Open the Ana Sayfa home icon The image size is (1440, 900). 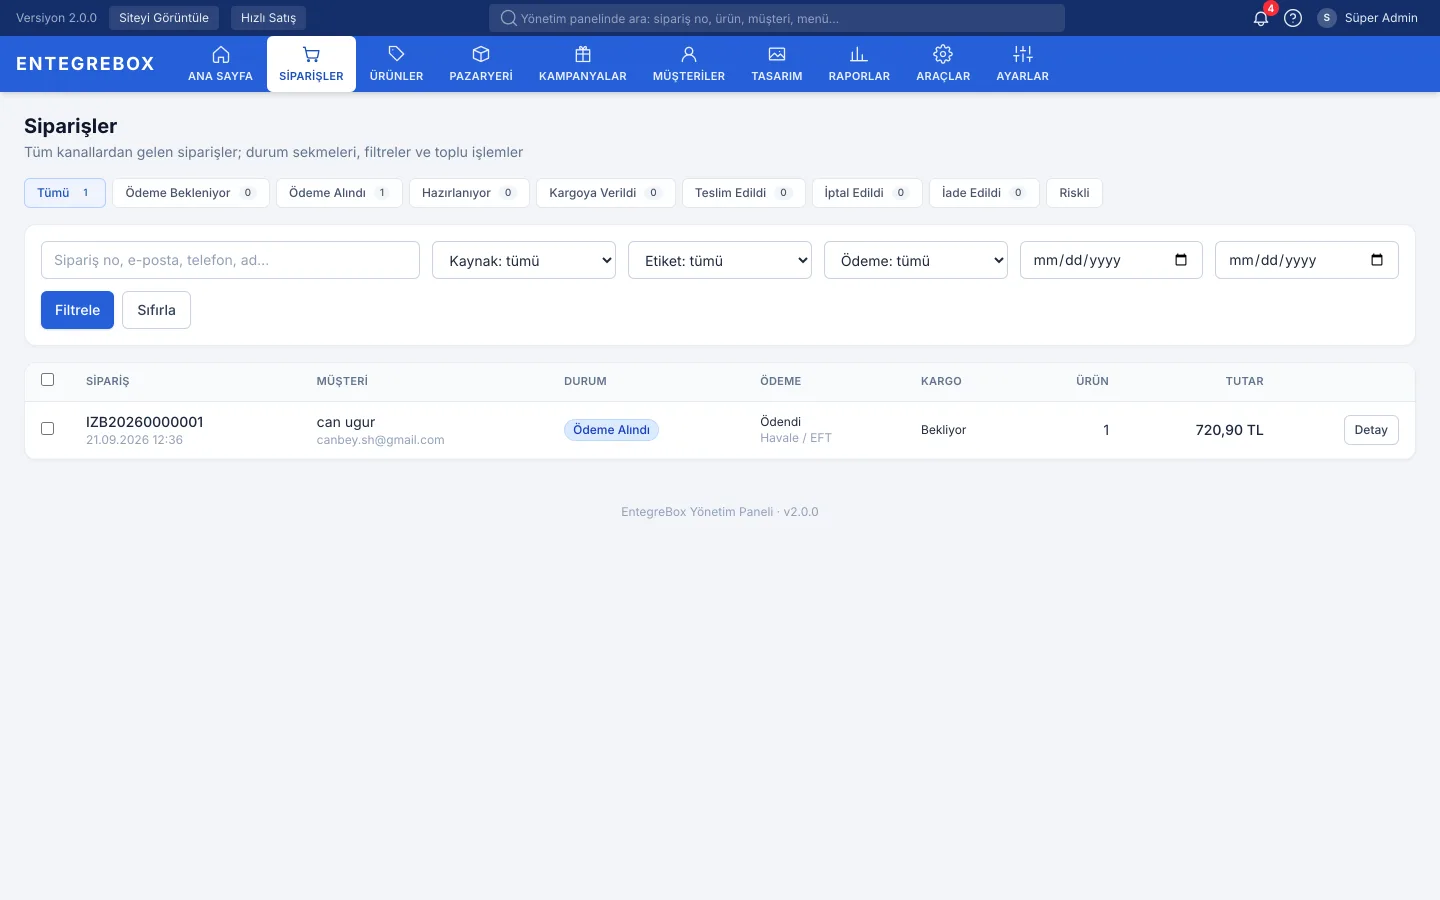pyautogui.click(x=221, y=55)
